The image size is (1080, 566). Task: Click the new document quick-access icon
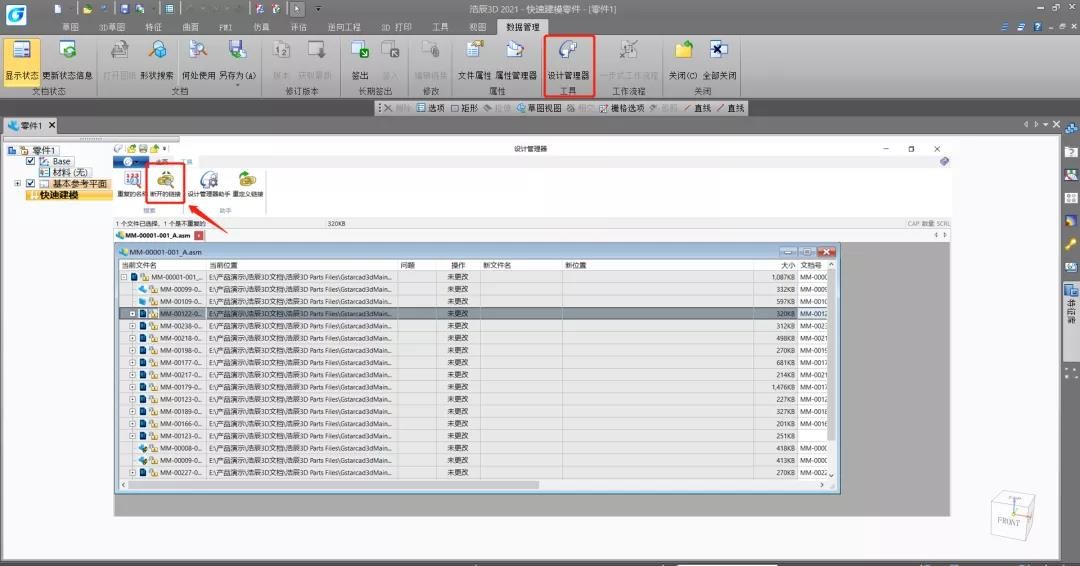[58, 9]
